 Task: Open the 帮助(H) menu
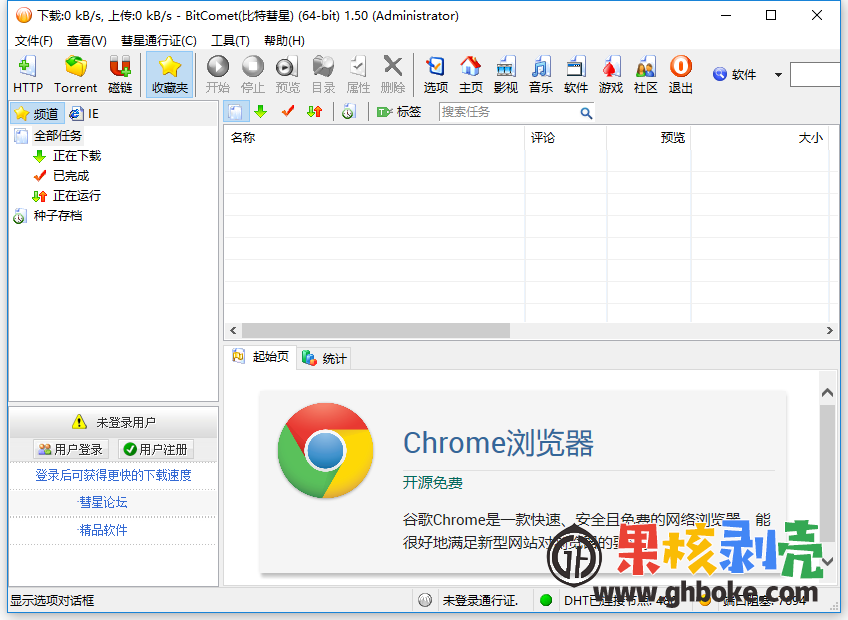pyautogui.click(x=284, y=41)
